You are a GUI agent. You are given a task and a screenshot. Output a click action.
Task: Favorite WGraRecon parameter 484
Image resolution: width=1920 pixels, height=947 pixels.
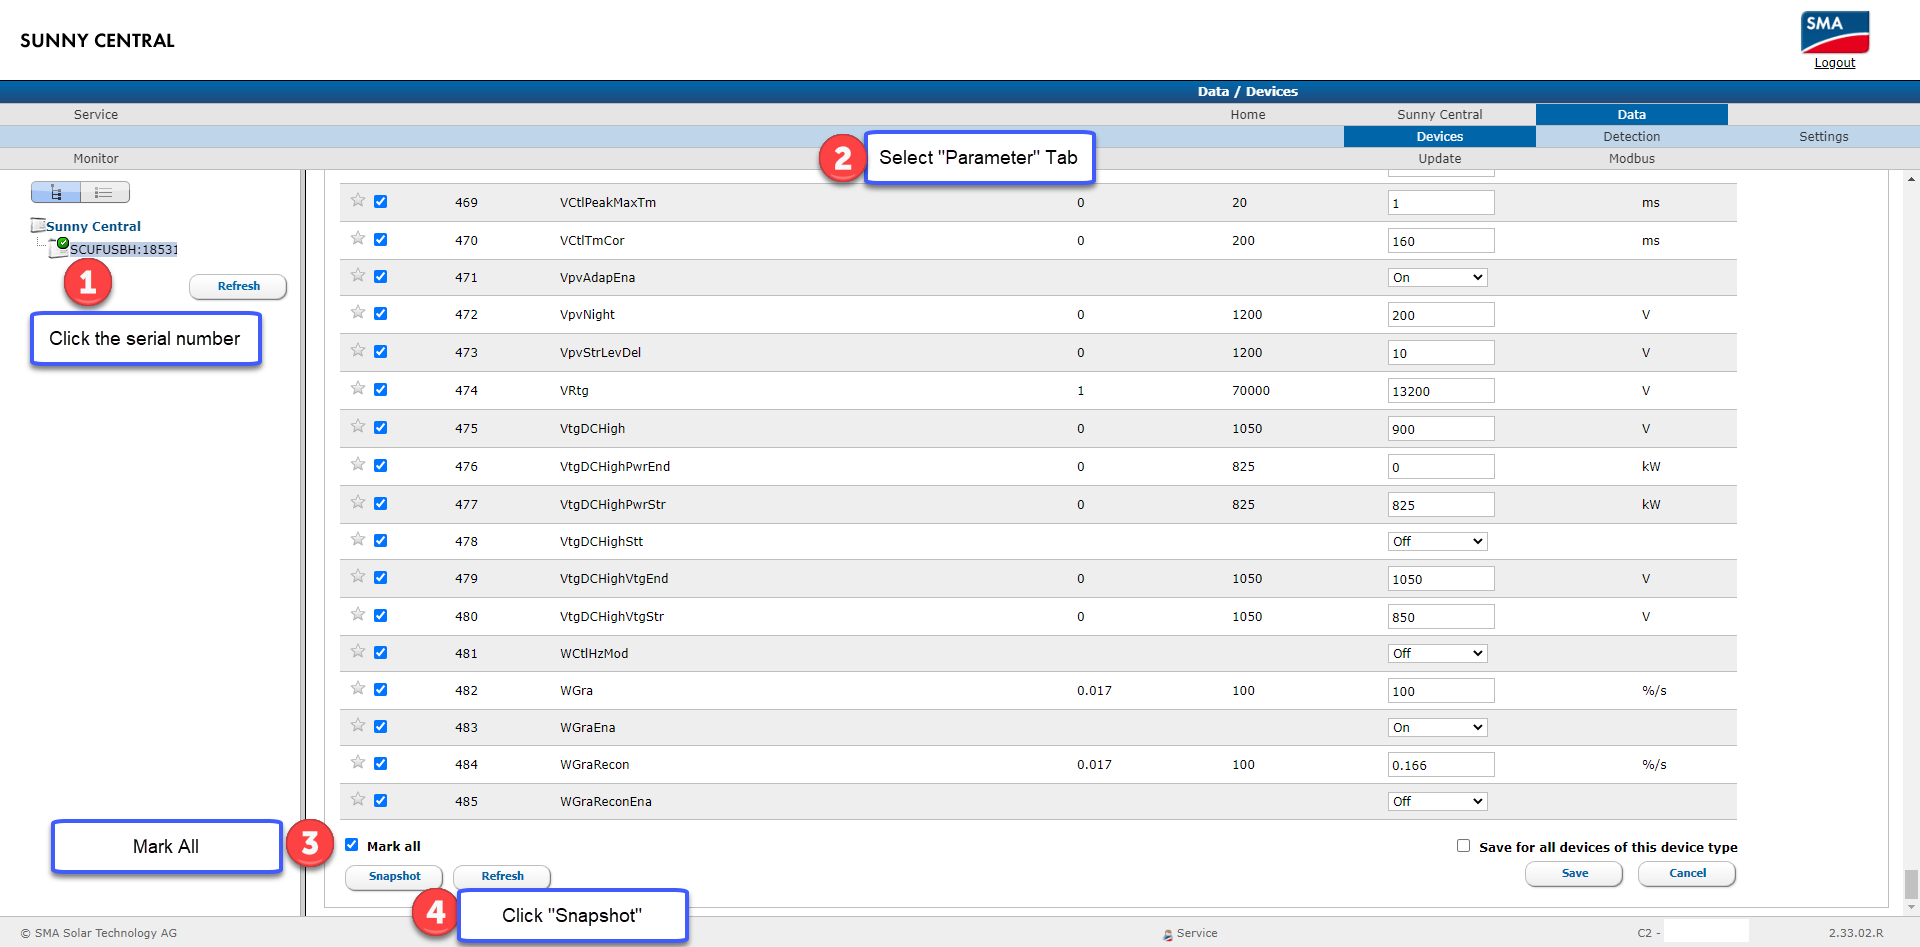[x=358, y=762]
